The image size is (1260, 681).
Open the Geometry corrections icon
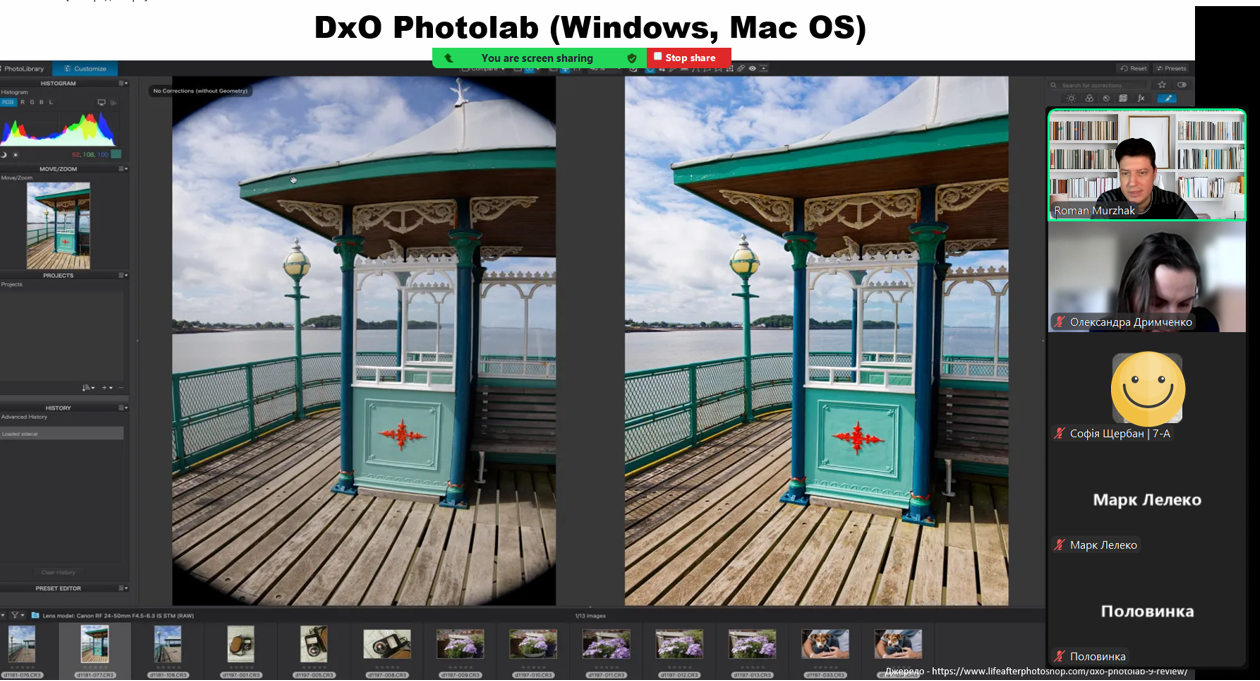[x=1123, y=99]
